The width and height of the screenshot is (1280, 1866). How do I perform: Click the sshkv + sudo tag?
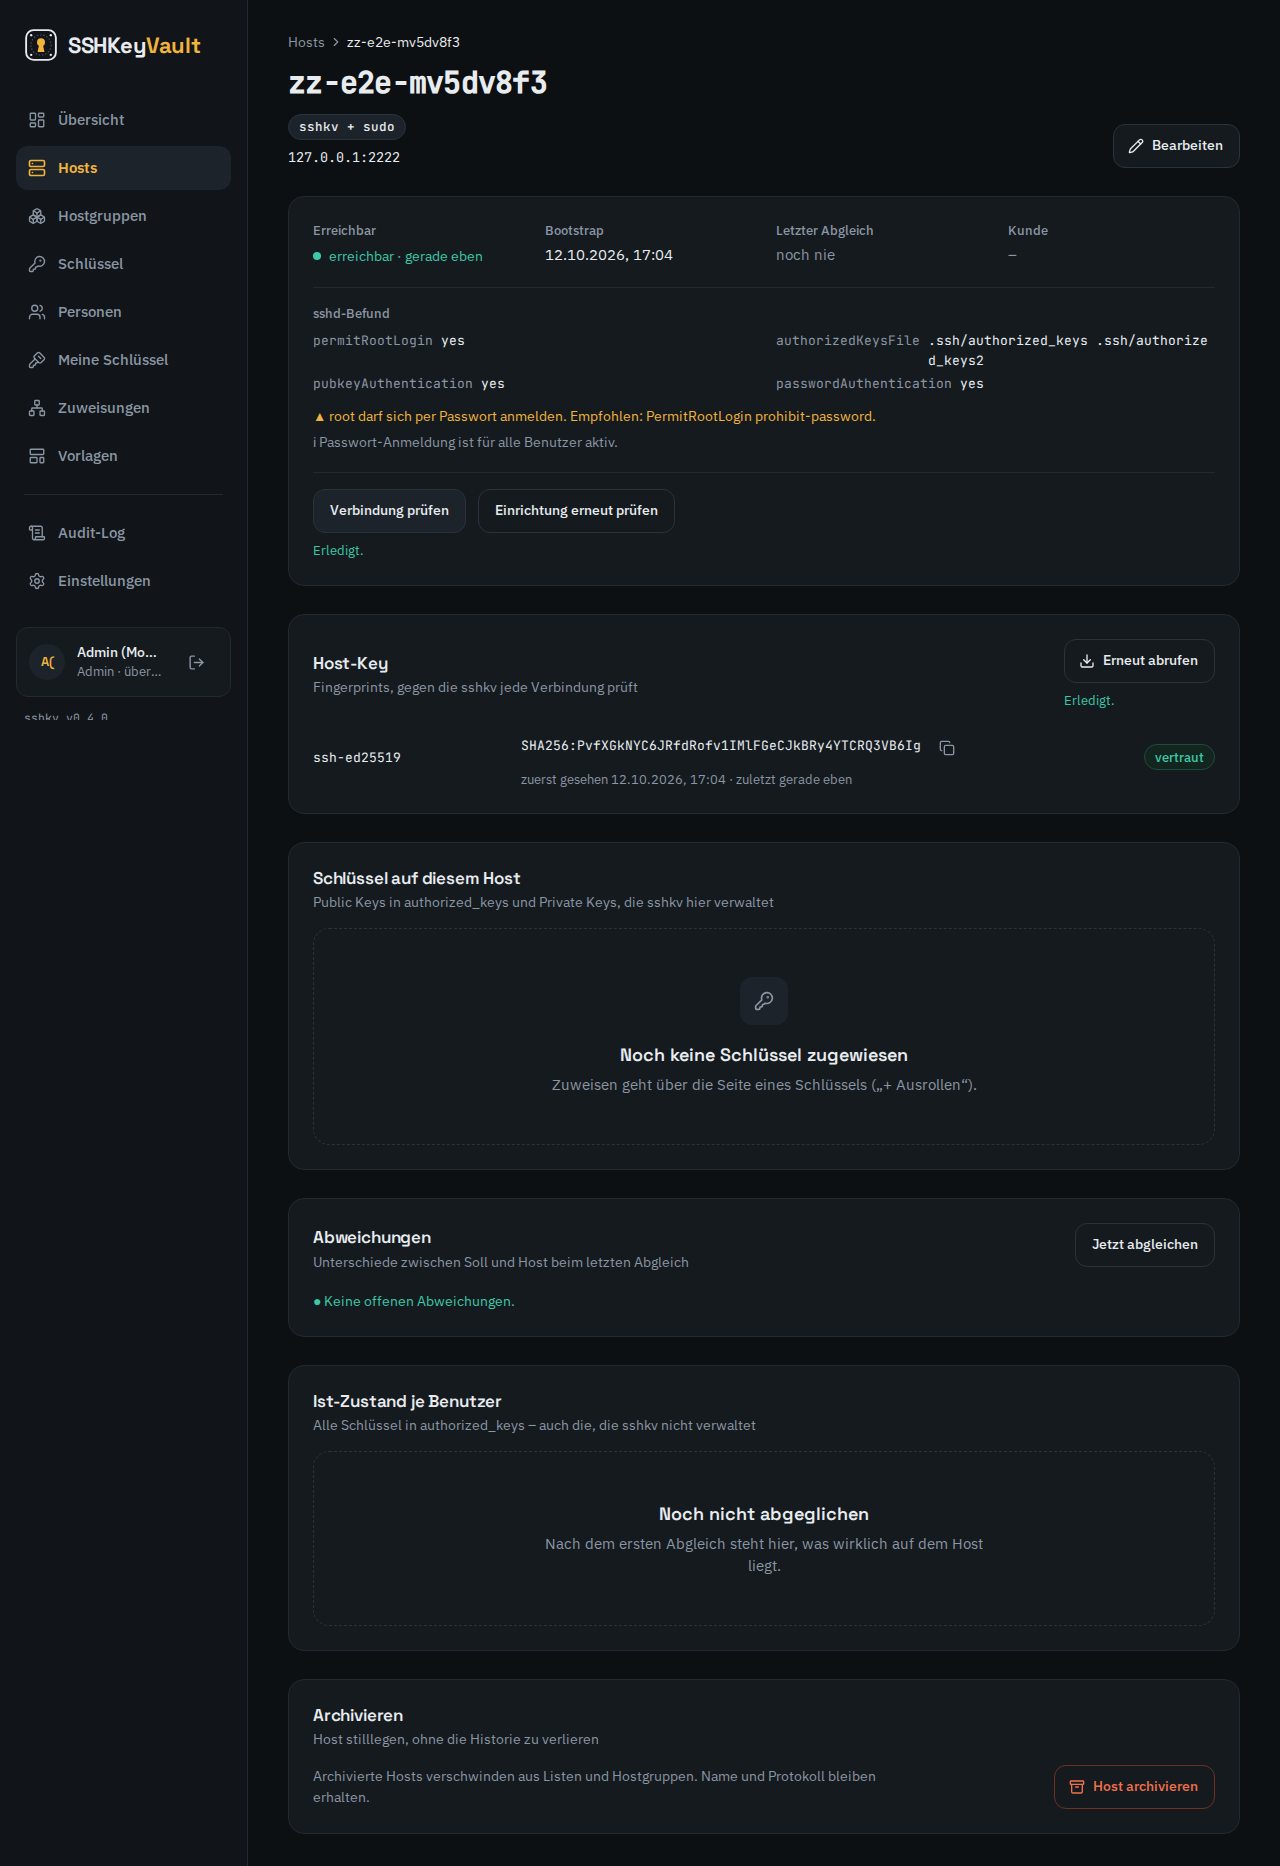[x=347, y=127]
